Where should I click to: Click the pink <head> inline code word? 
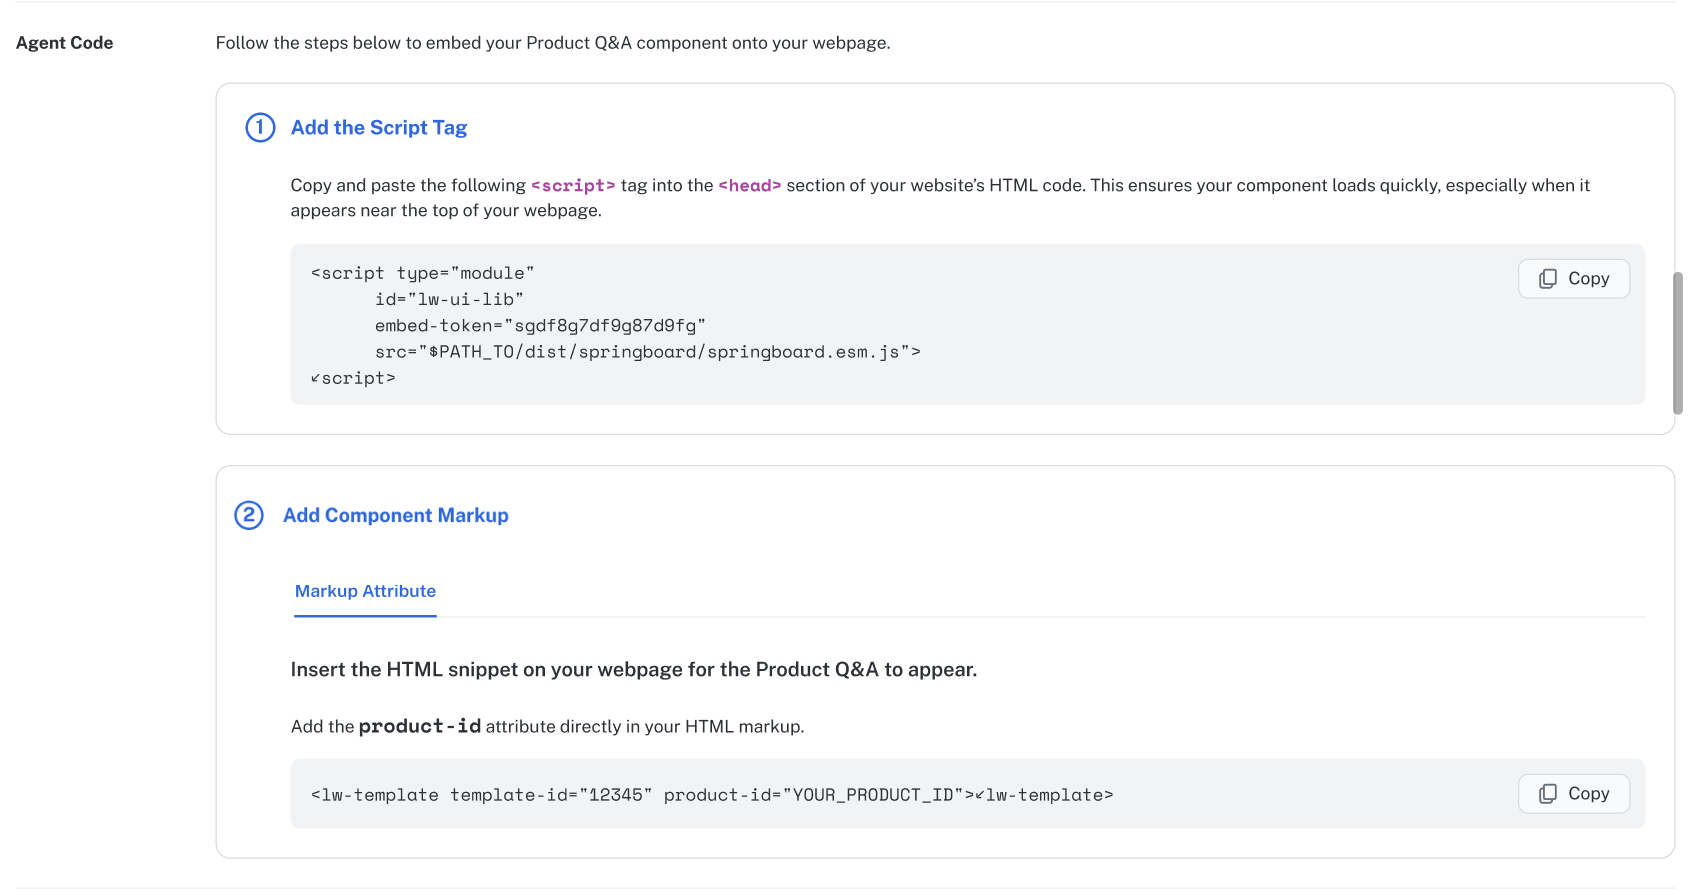pyautogui.click(x=749, y=186)
